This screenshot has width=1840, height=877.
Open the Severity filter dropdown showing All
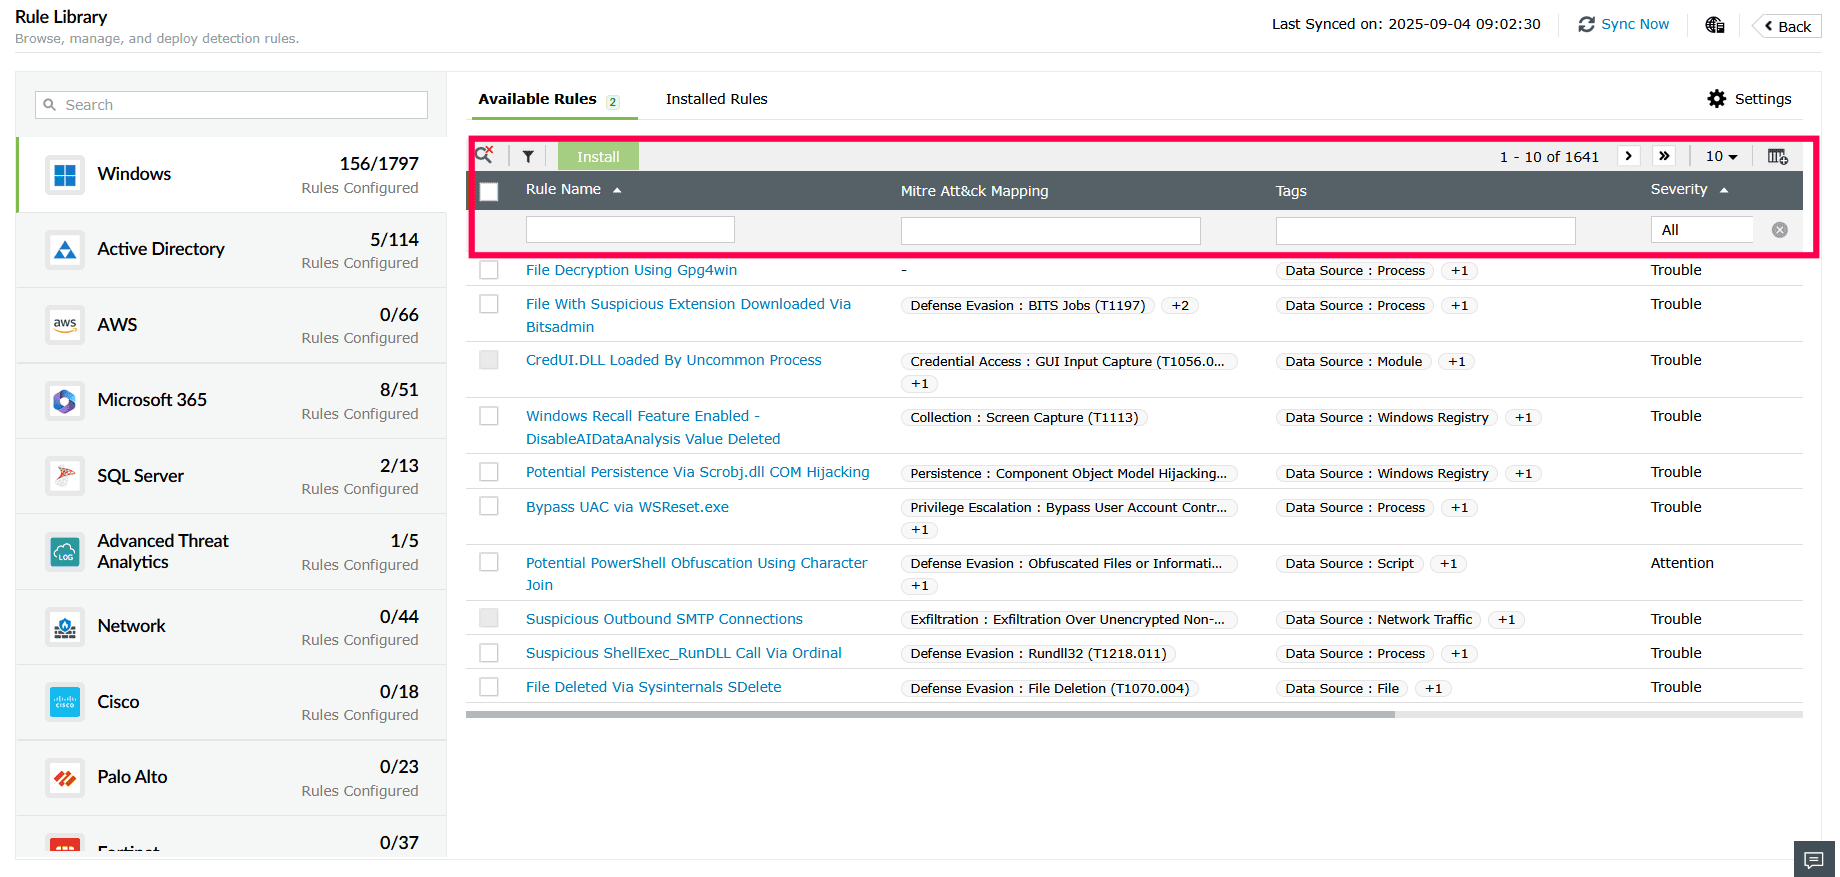[1702, 230]
